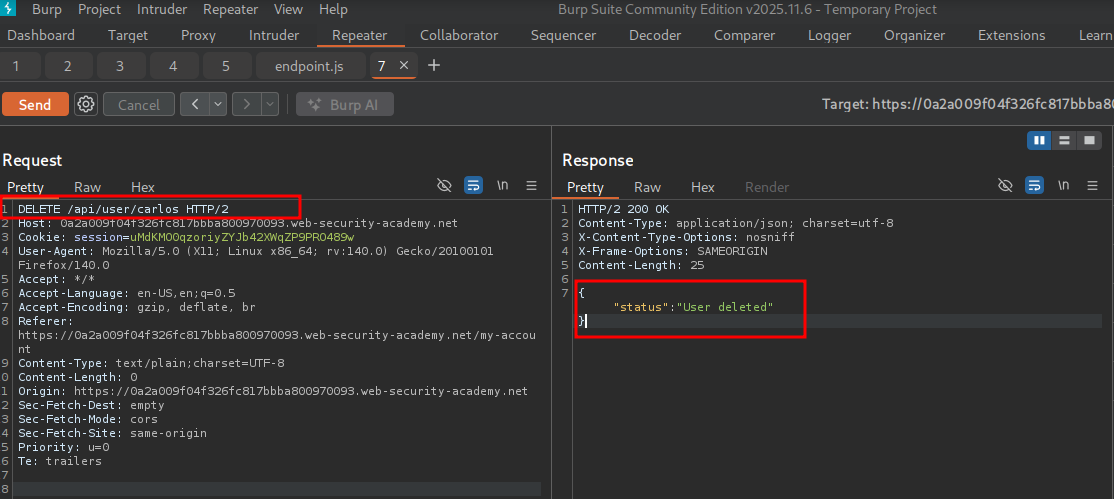Viewport: 1114px width, 499px height.
Task: Switch Response view to Hex
Action: (703, 188)
